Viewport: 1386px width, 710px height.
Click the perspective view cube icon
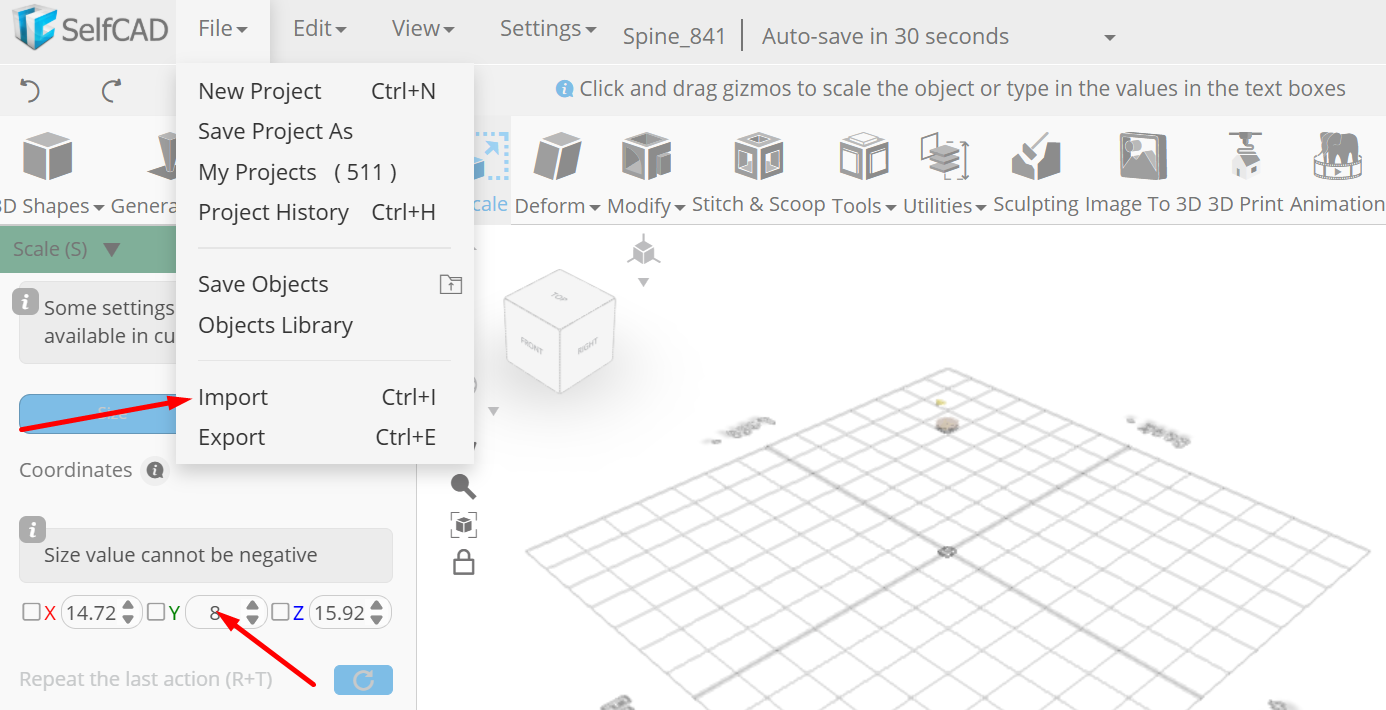(x=643, y=250)
